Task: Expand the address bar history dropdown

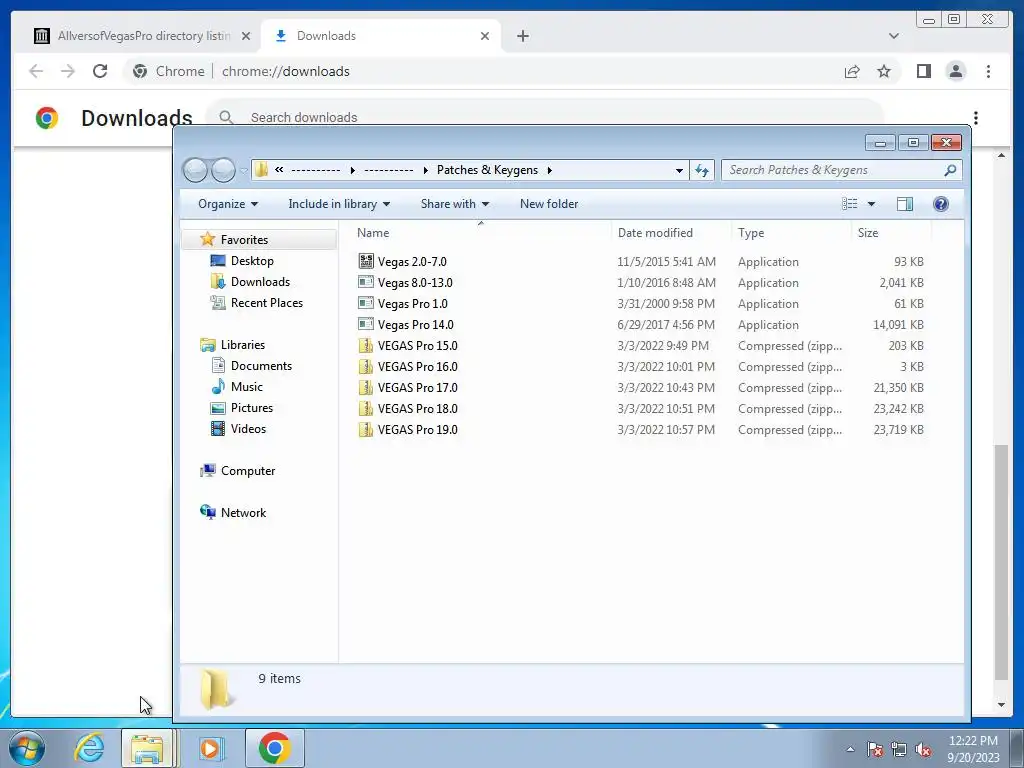Action: (x=679, y=170)
